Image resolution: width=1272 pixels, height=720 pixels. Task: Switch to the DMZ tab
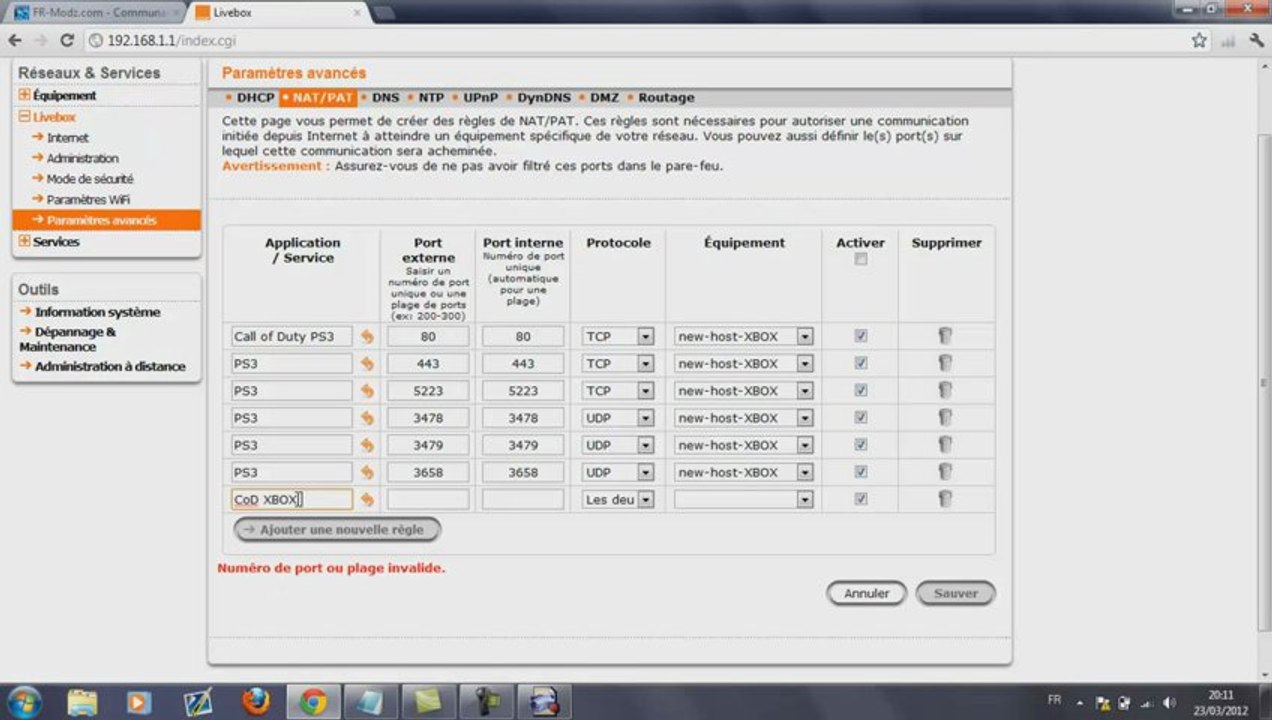604,98
